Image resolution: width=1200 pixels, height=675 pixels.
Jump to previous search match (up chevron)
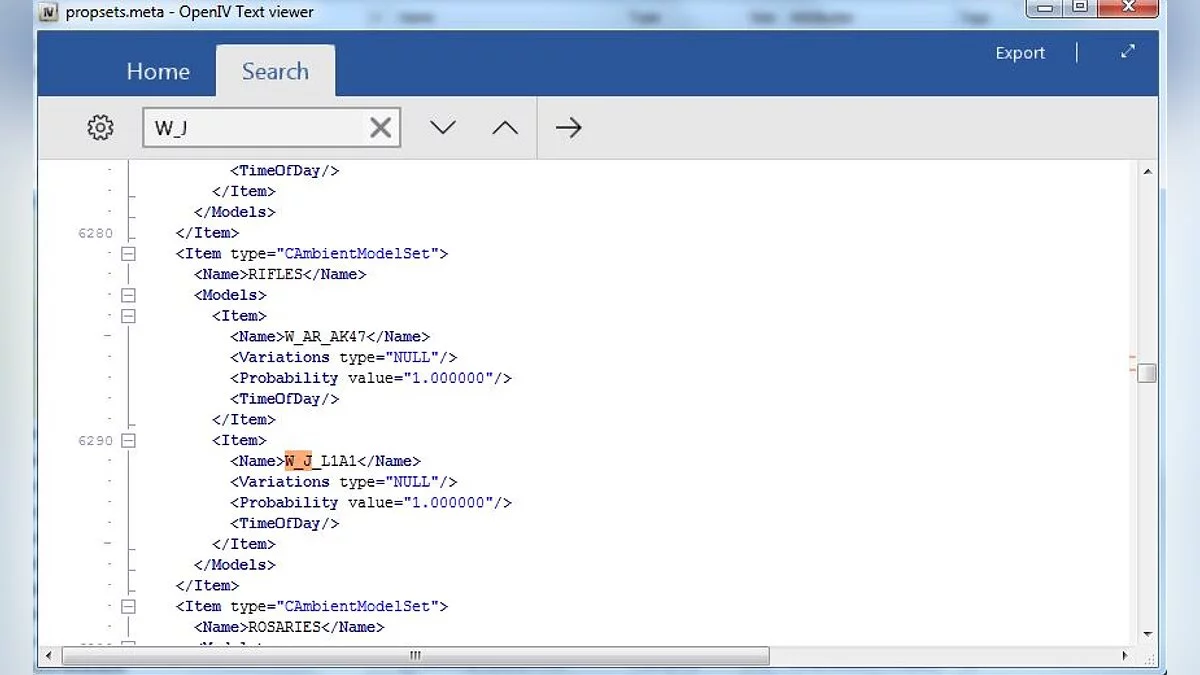[505, 128]
